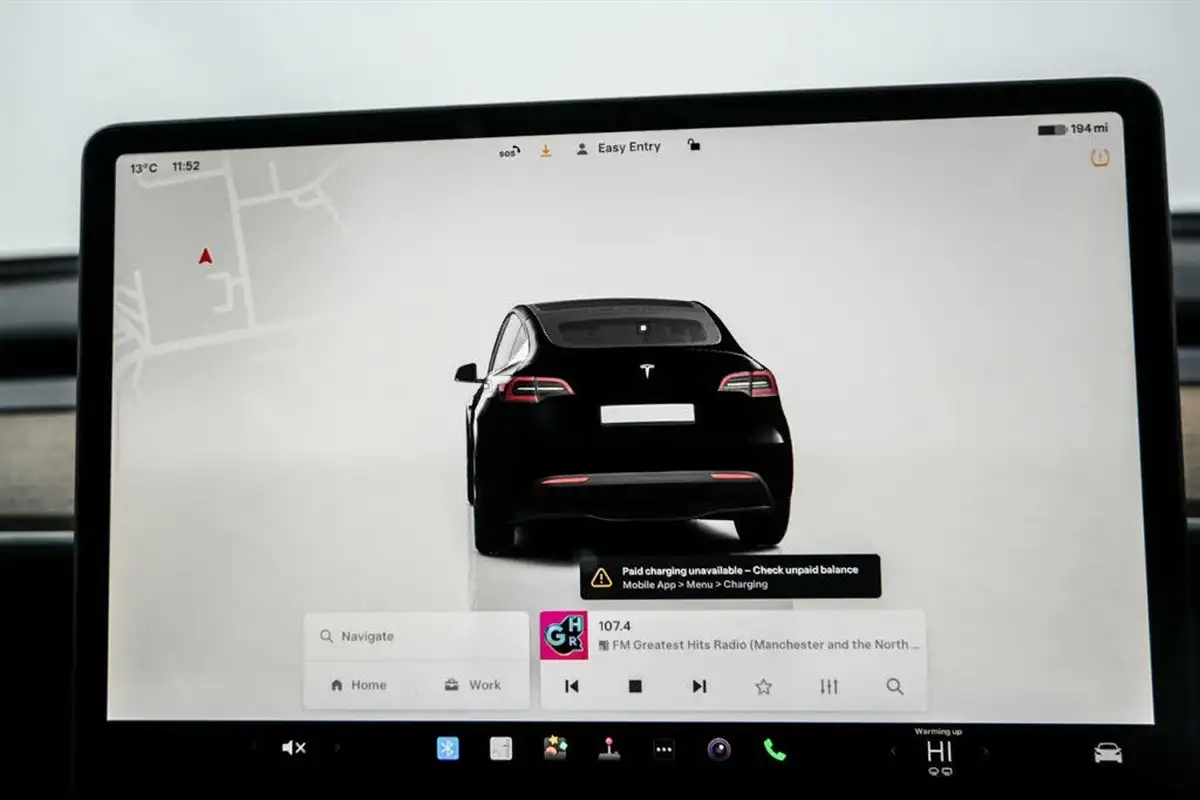Skip to previous radio station

571,686
